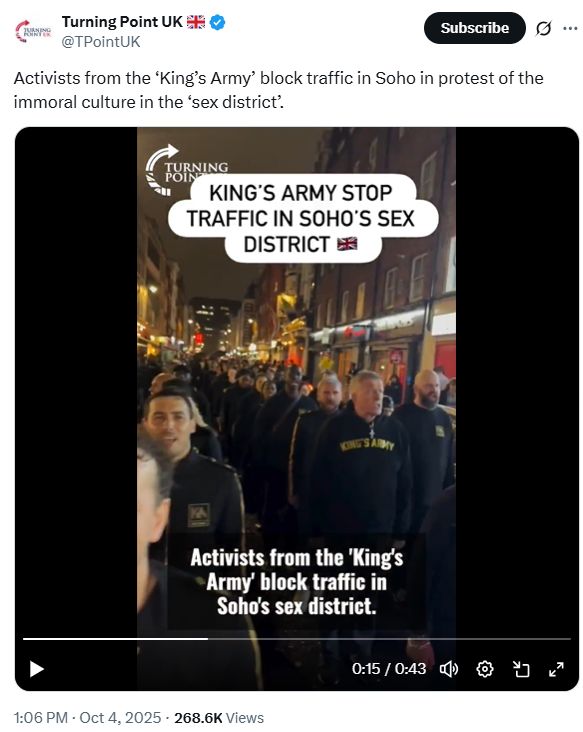The width and height of the screenshot is (583, 732).
Task: Open the Turning Point UK display name
Action: pyautogui.click(x=122, y=21)
